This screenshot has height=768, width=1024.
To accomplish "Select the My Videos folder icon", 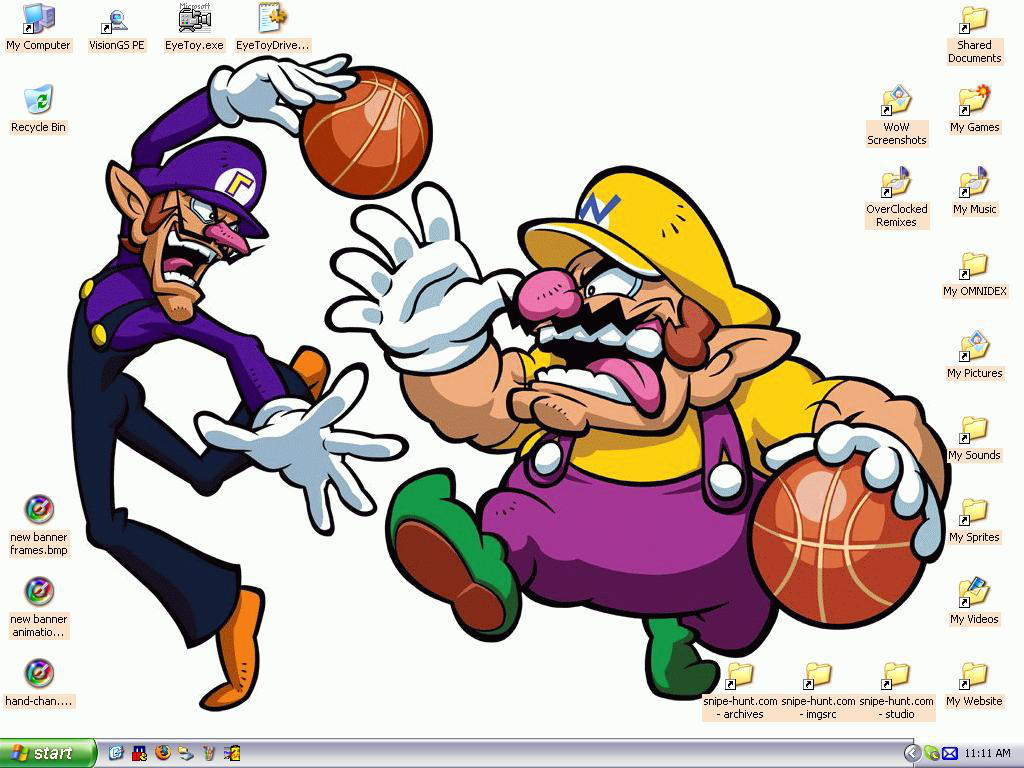I will 974,593.
